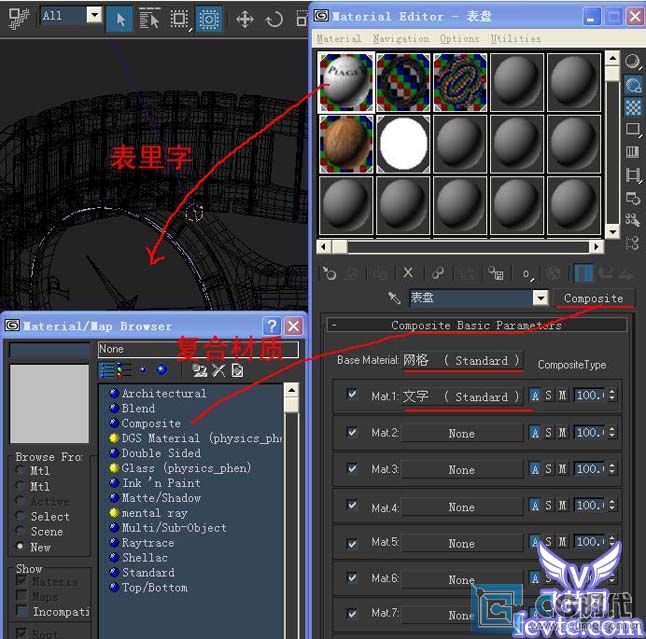Click Mat.1 amount spinner arrows
The height and width of the screenshot is (639, 646).
pyautogui.click(x=612, y=395)
